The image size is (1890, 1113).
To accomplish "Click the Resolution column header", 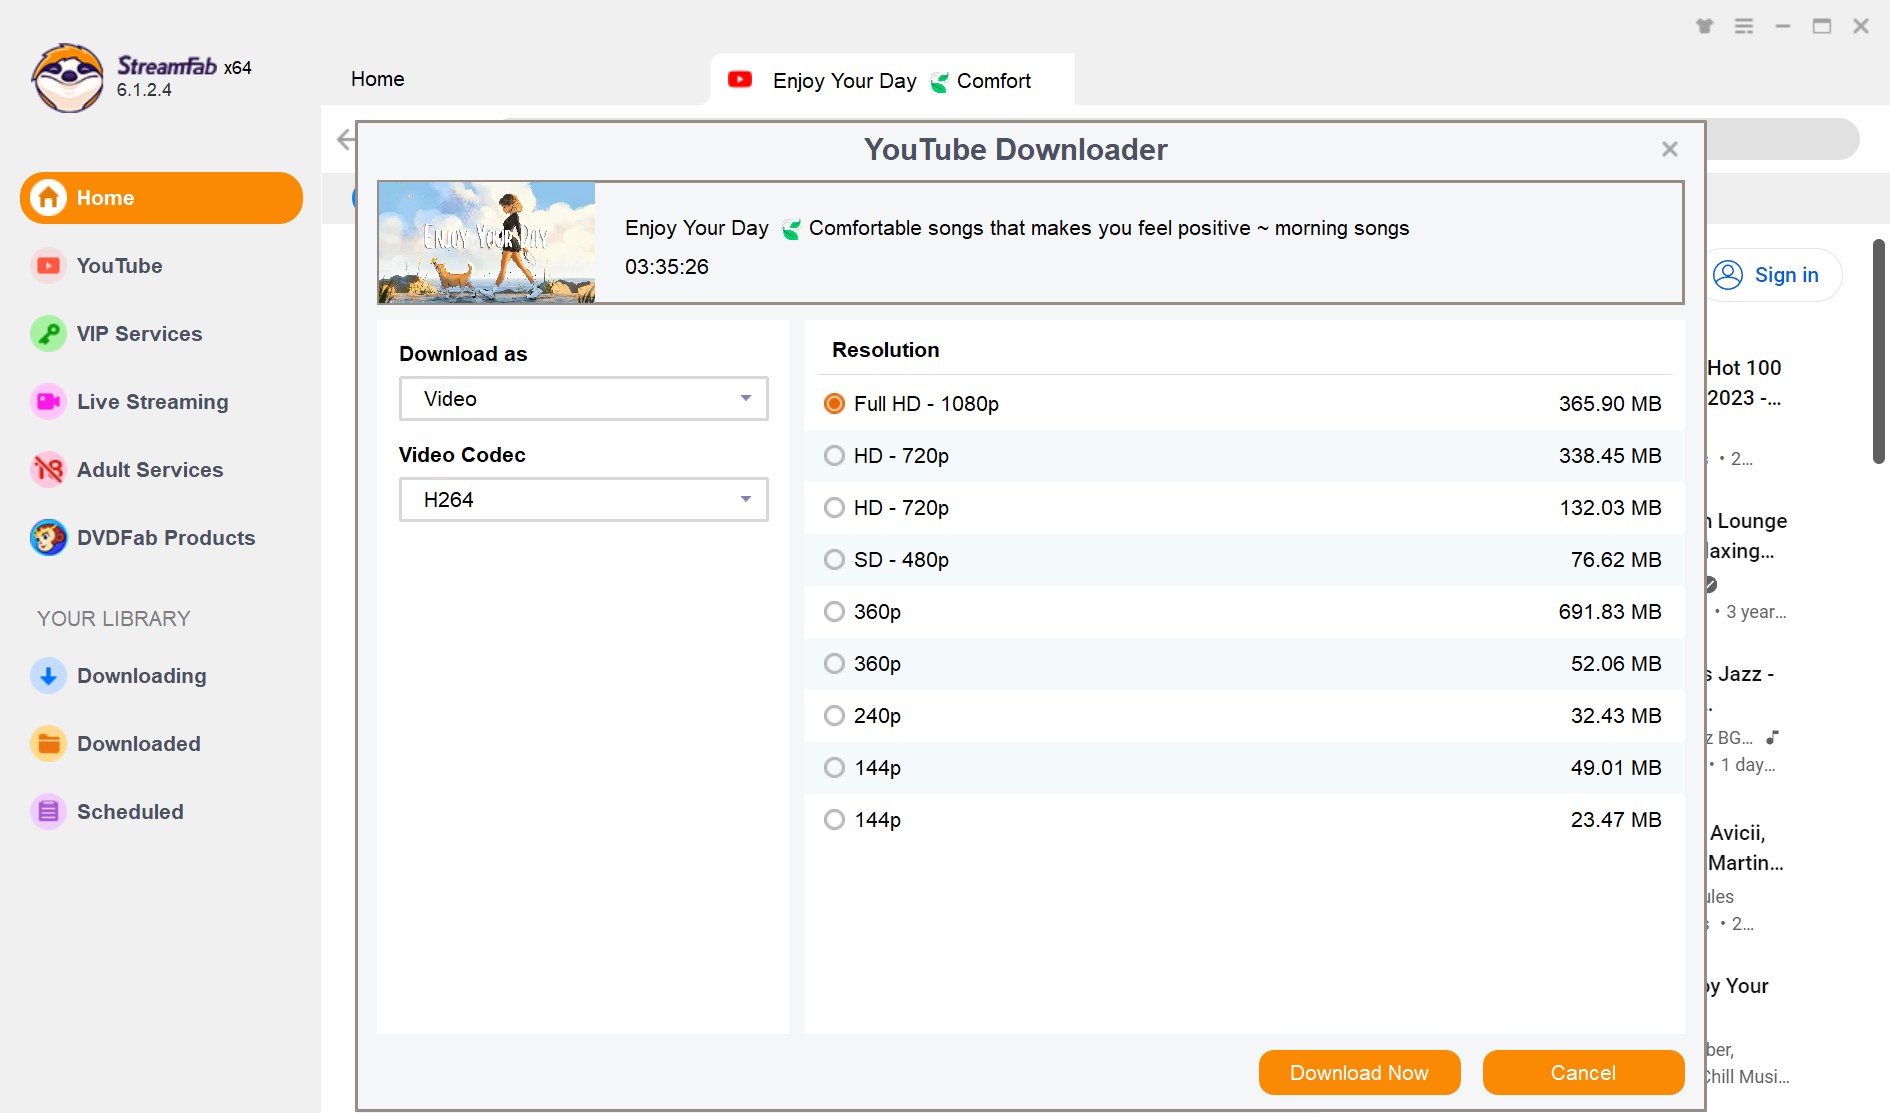I will point(886,350).
